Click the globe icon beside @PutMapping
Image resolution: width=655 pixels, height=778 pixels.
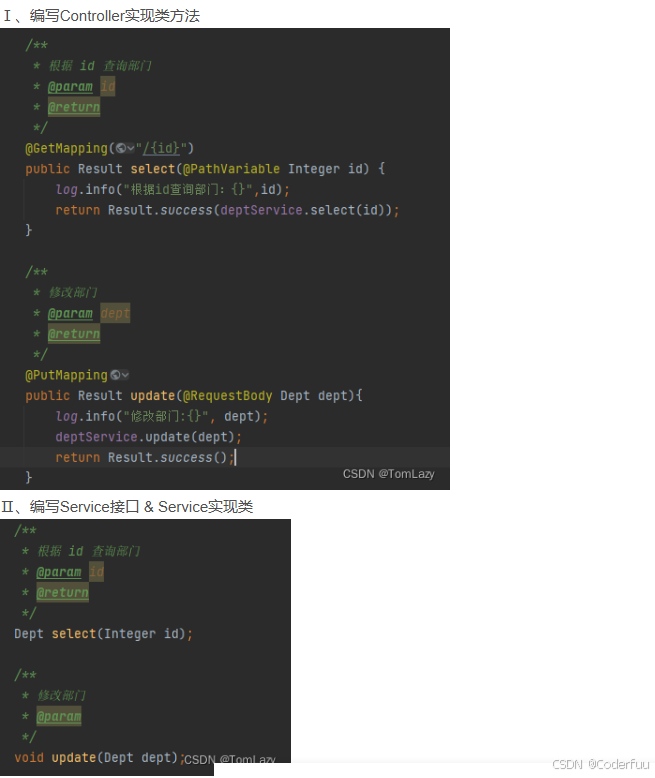click(x=115, y=375)
